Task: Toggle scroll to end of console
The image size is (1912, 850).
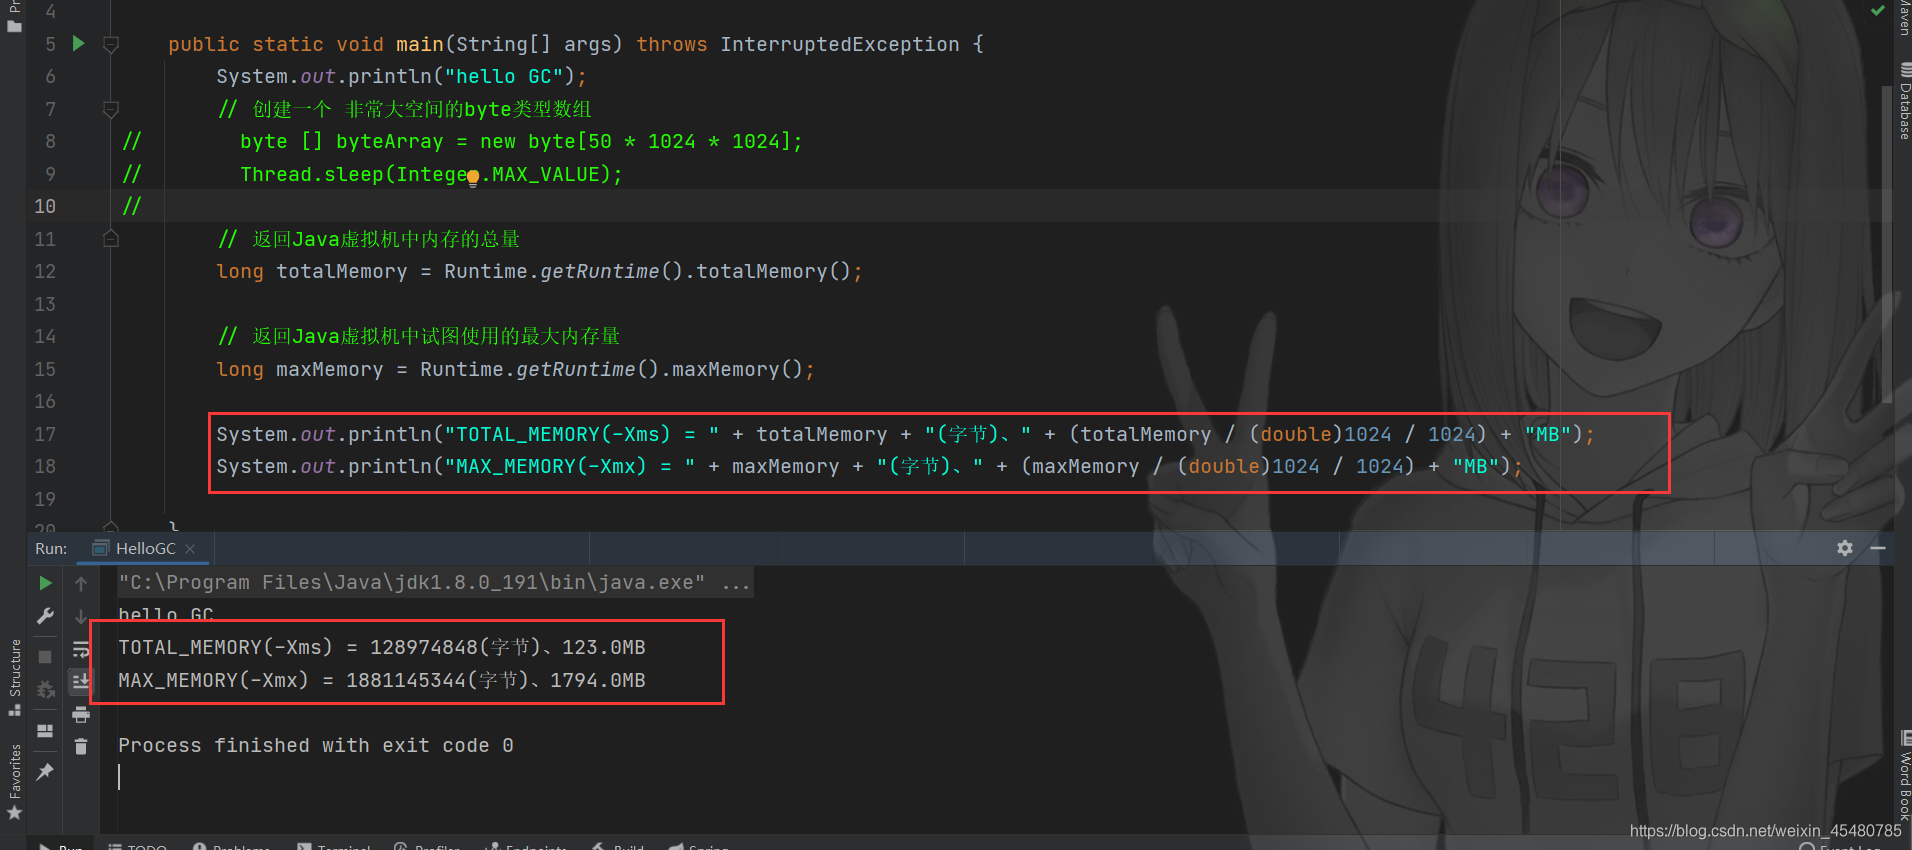Action: pyautogui.click(x=81, y=682)
